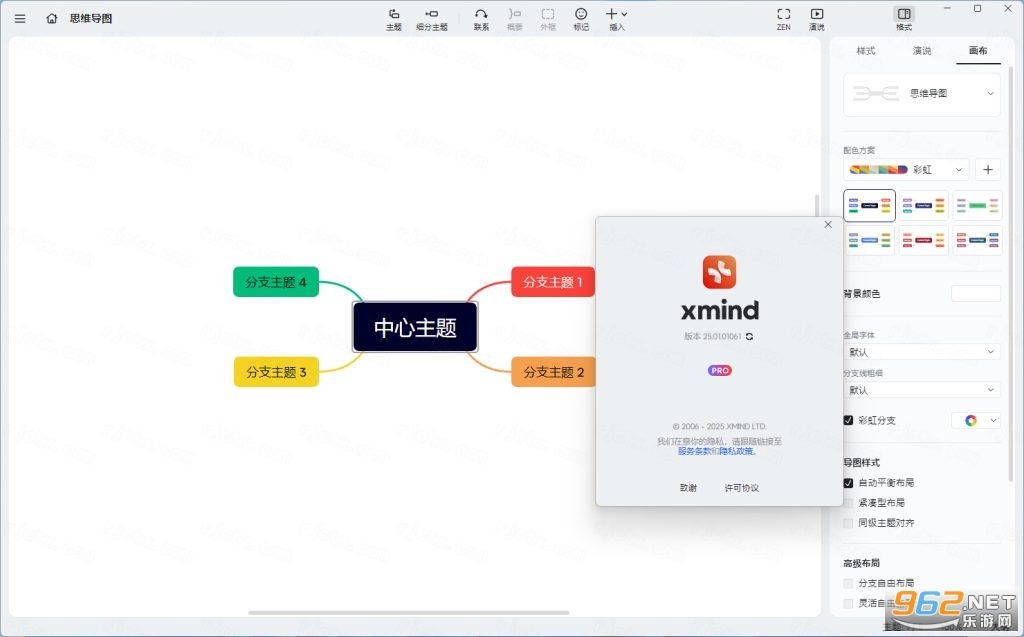1024x637 pixels.
Task: Enable 同级主题对齐 checkbox
Action: pyautogui.click(x=848, y=523)
